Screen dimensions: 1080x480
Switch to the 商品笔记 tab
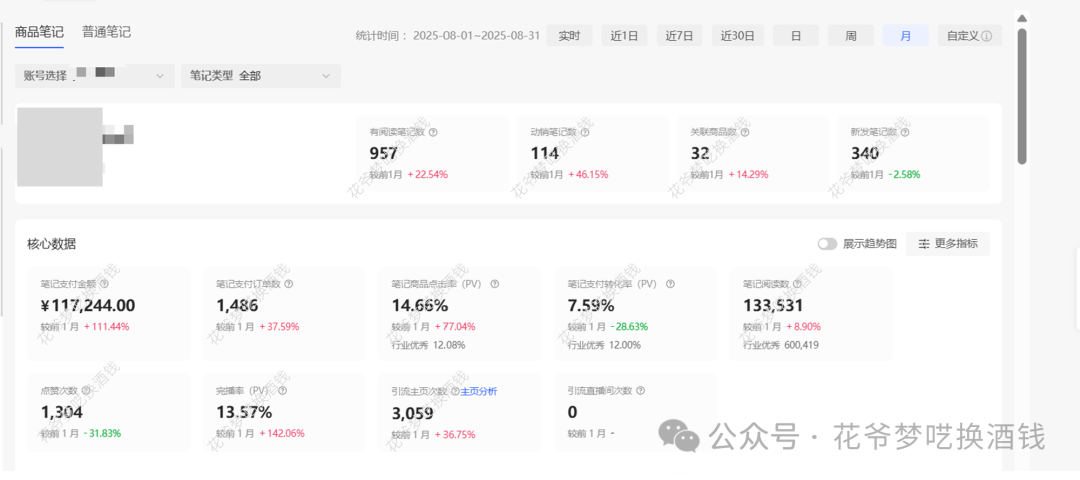39,32
